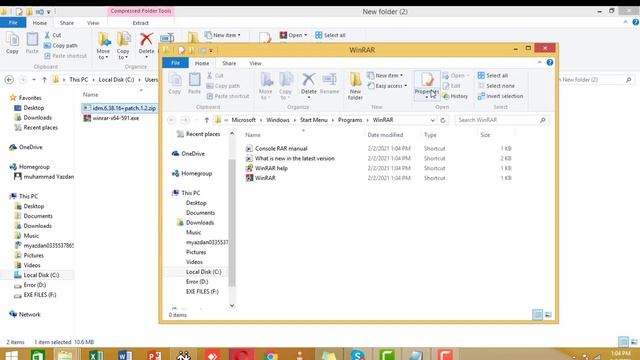Image resolution: width=640 pixels, height=360 pixels.
Task: Go back in New folder (2) window
Action: pyautogui.click(x=9, y=80)
